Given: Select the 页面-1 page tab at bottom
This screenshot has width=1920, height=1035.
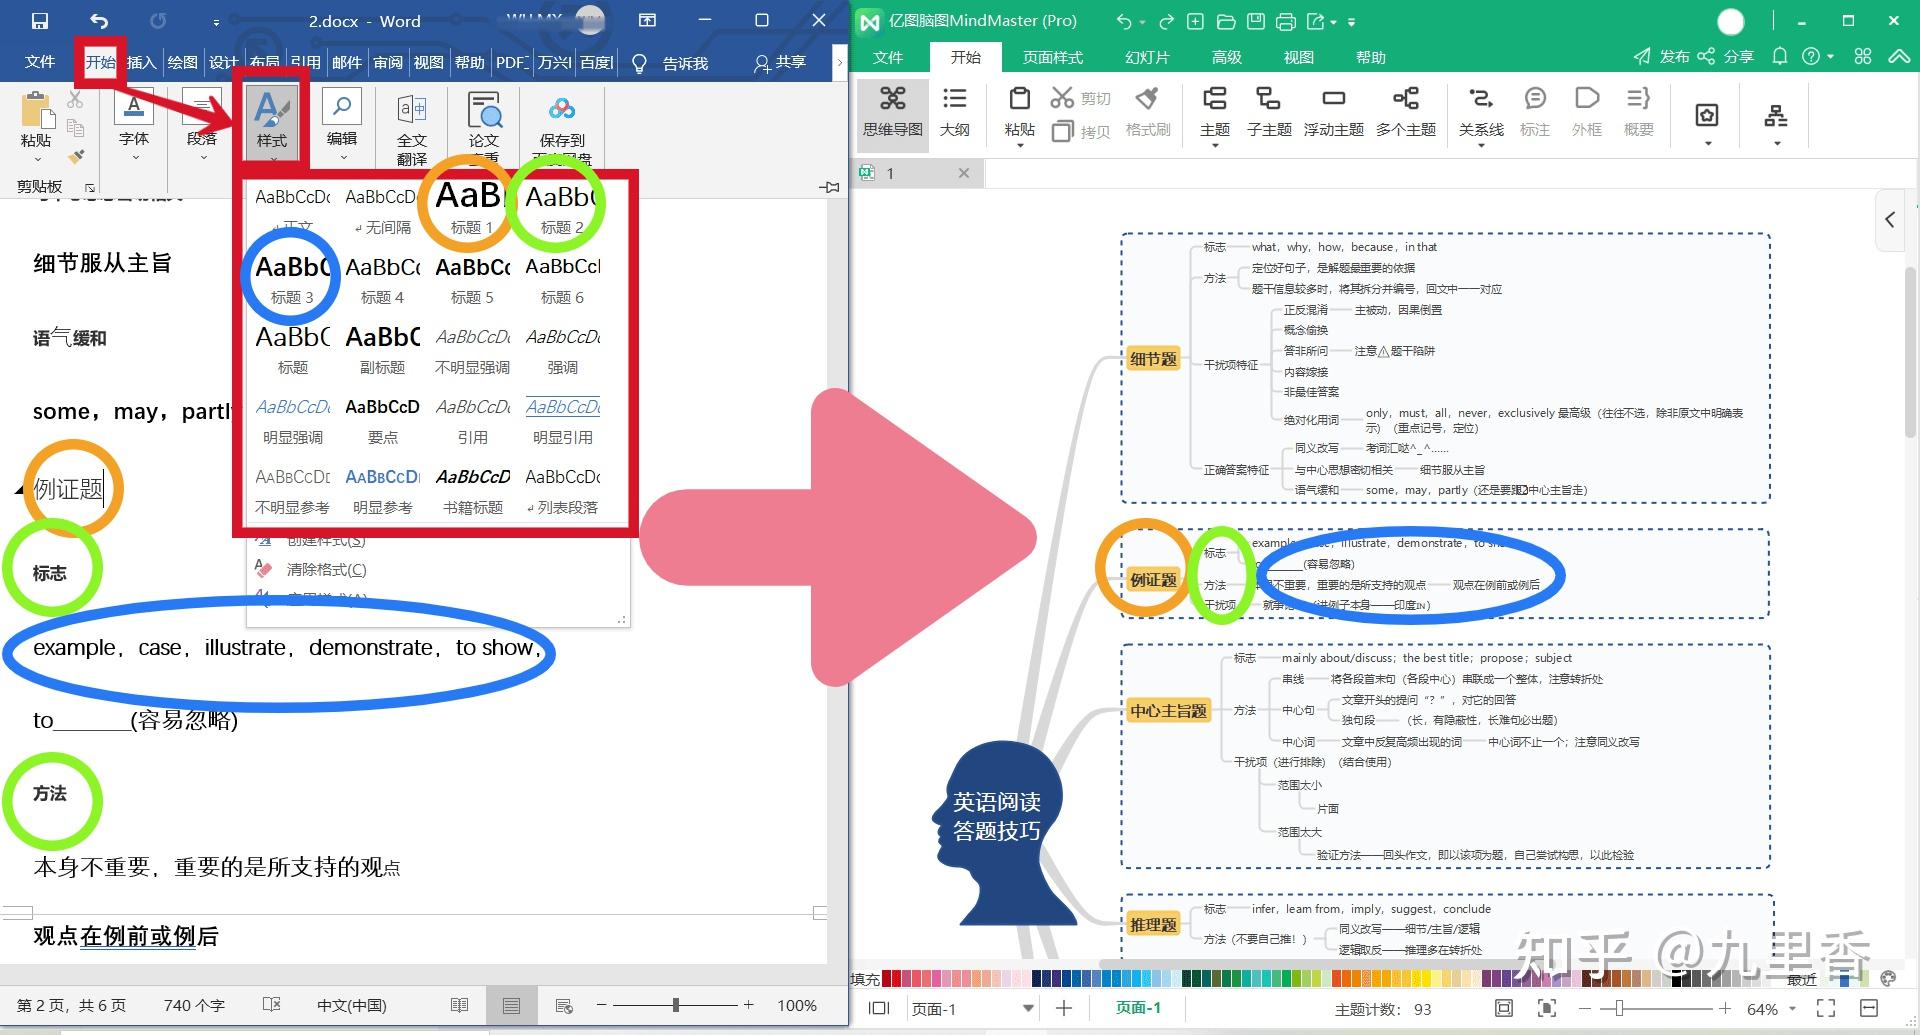Looking at the screenshot, I should (x=1138, y=1008).
